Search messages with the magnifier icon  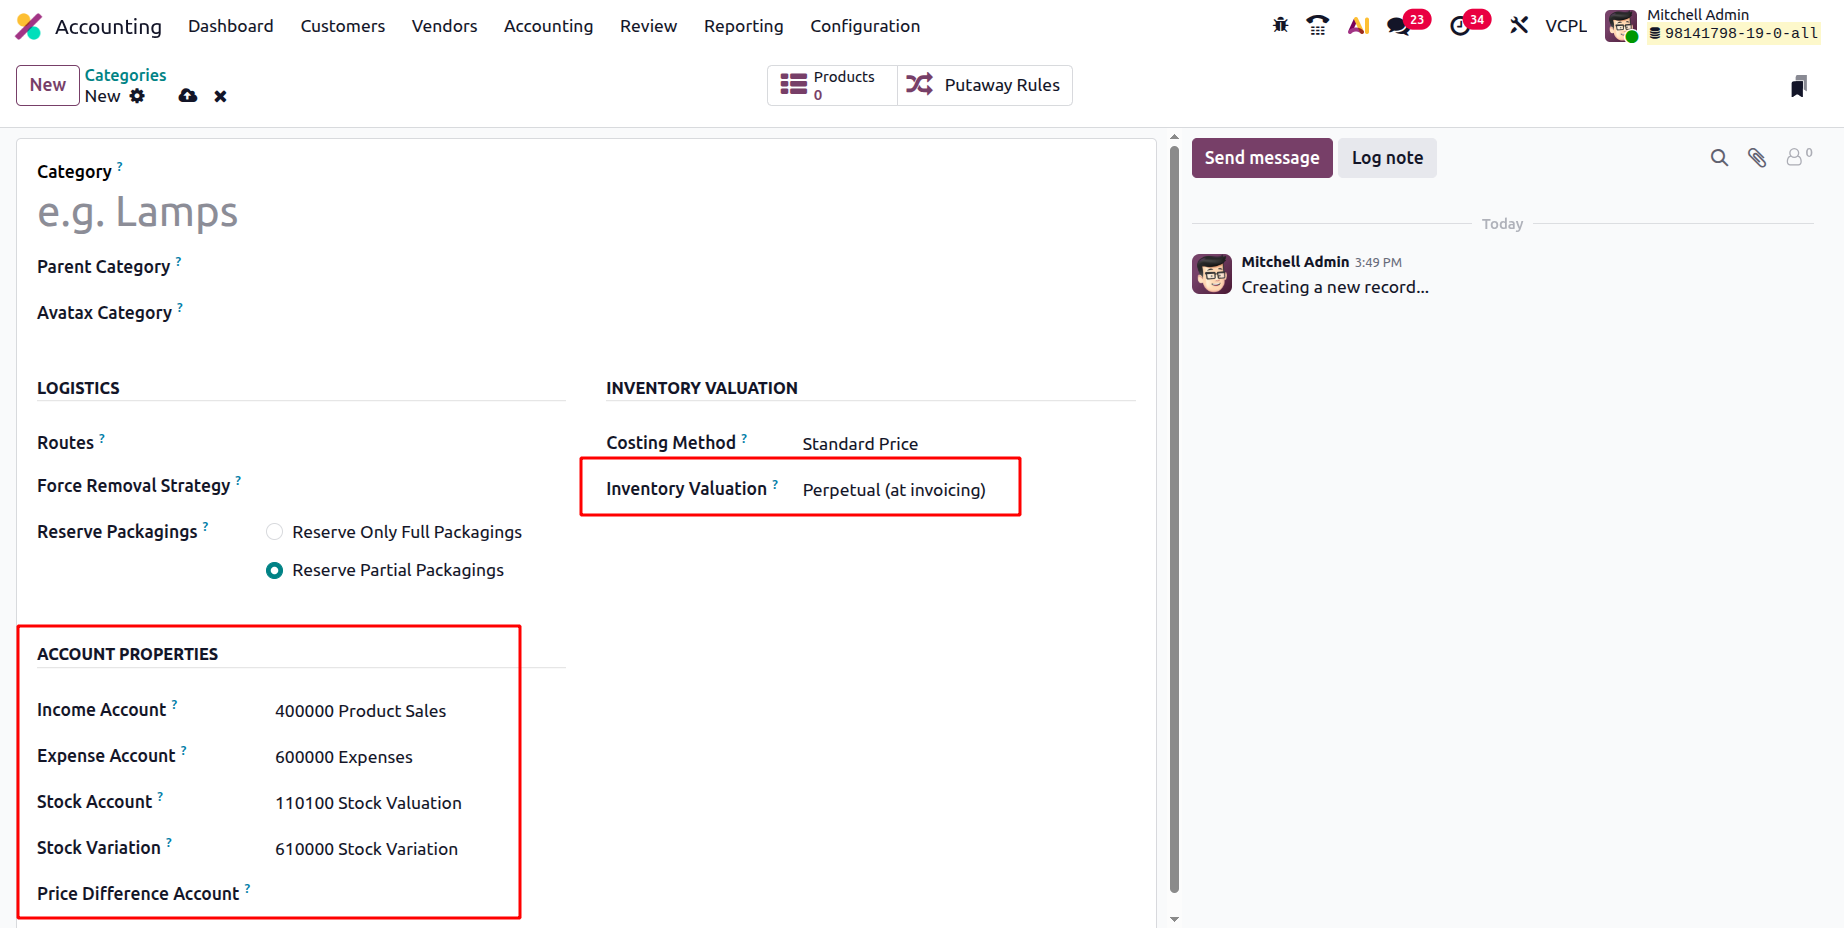pyautogui.click(x=1719, y=158)
